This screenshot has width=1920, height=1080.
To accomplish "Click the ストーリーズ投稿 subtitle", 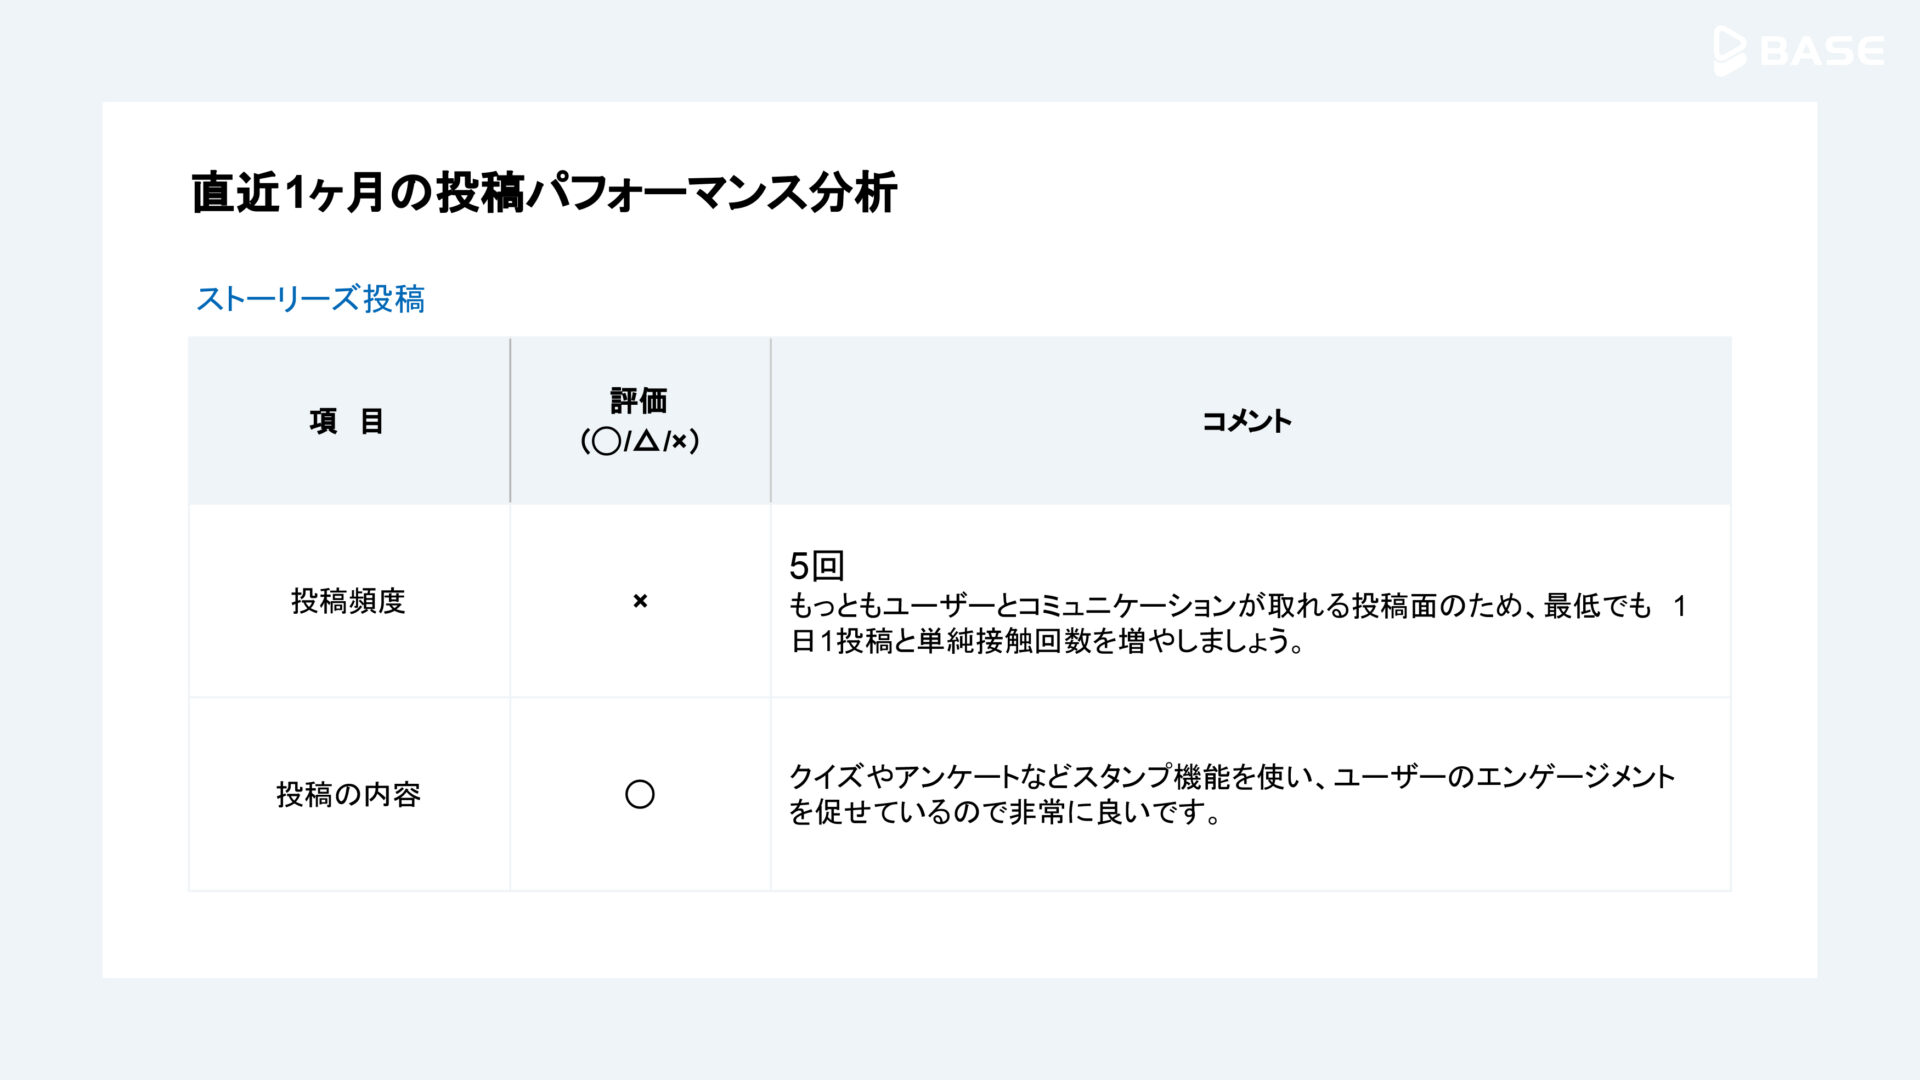I will tap(310, 299).
